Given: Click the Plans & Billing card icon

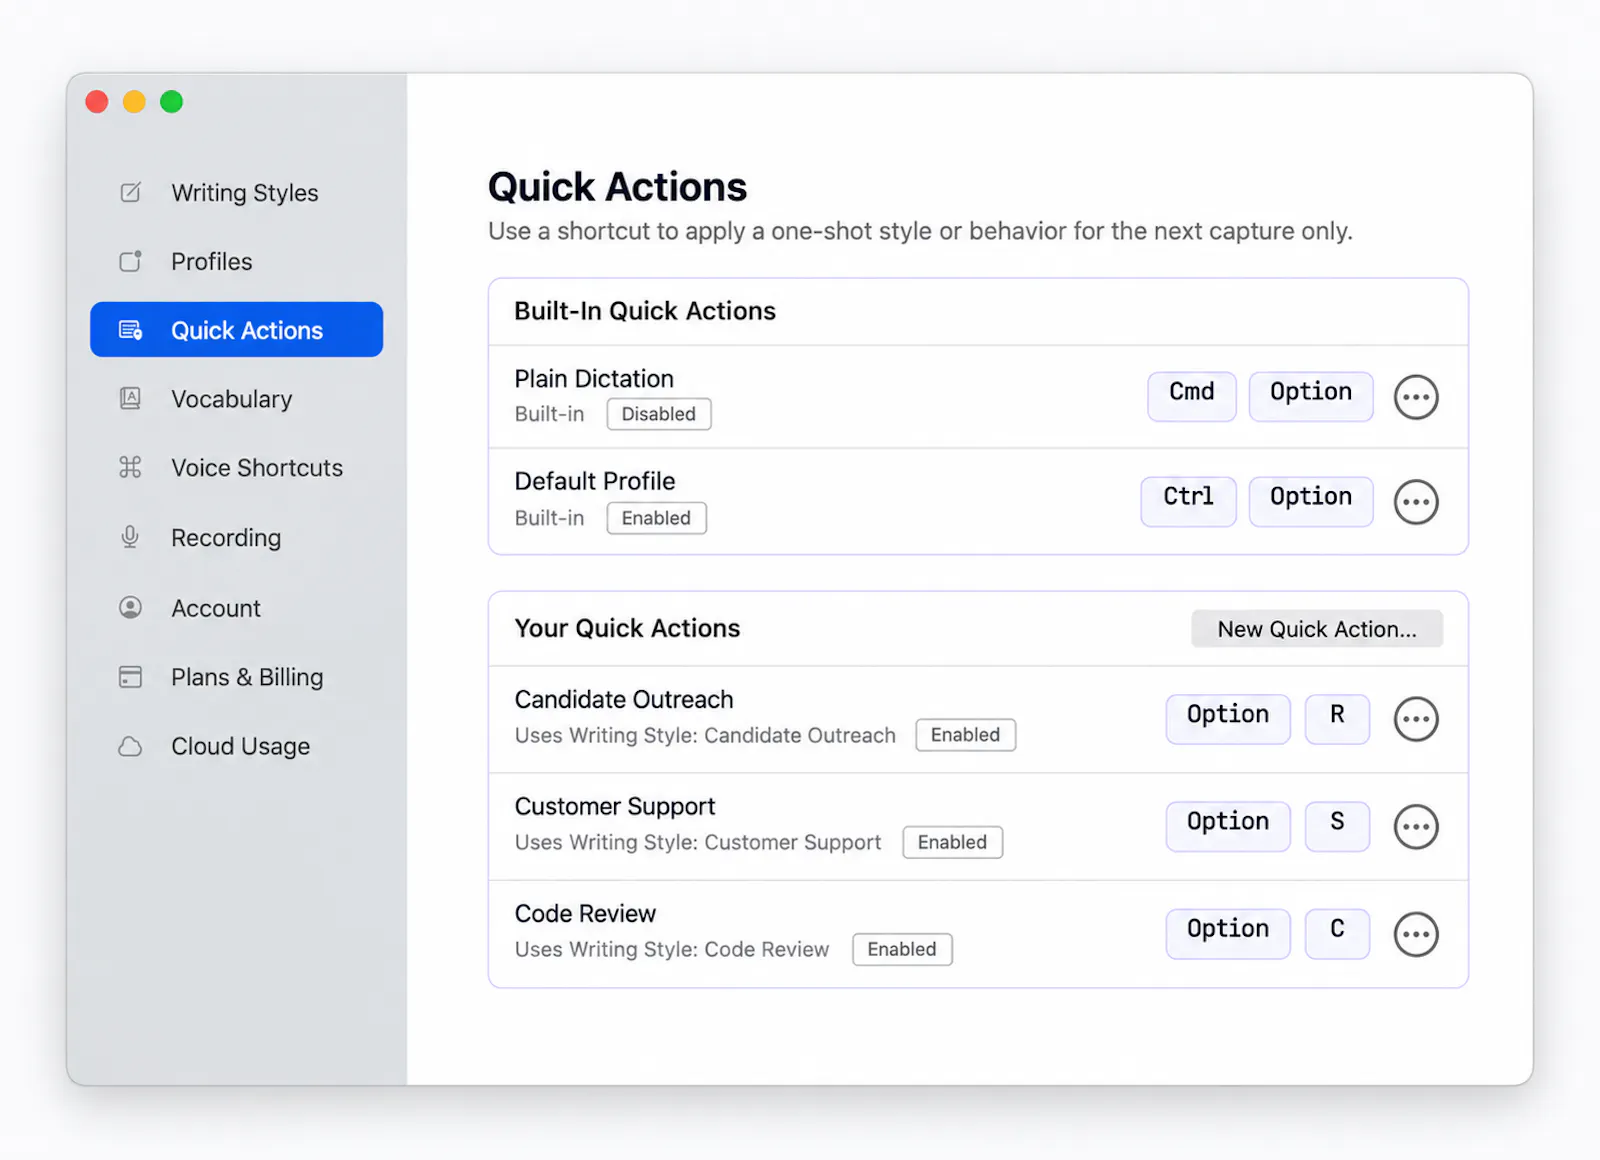Looking at the screenshot, I should coord(131,677).
